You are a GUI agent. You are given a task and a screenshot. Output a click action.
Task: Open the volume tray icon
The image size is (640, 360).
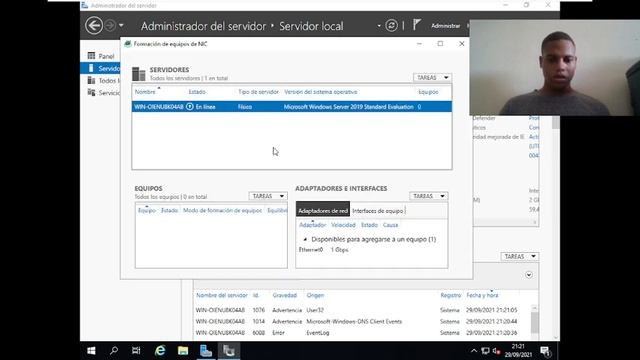pos(496,351)
